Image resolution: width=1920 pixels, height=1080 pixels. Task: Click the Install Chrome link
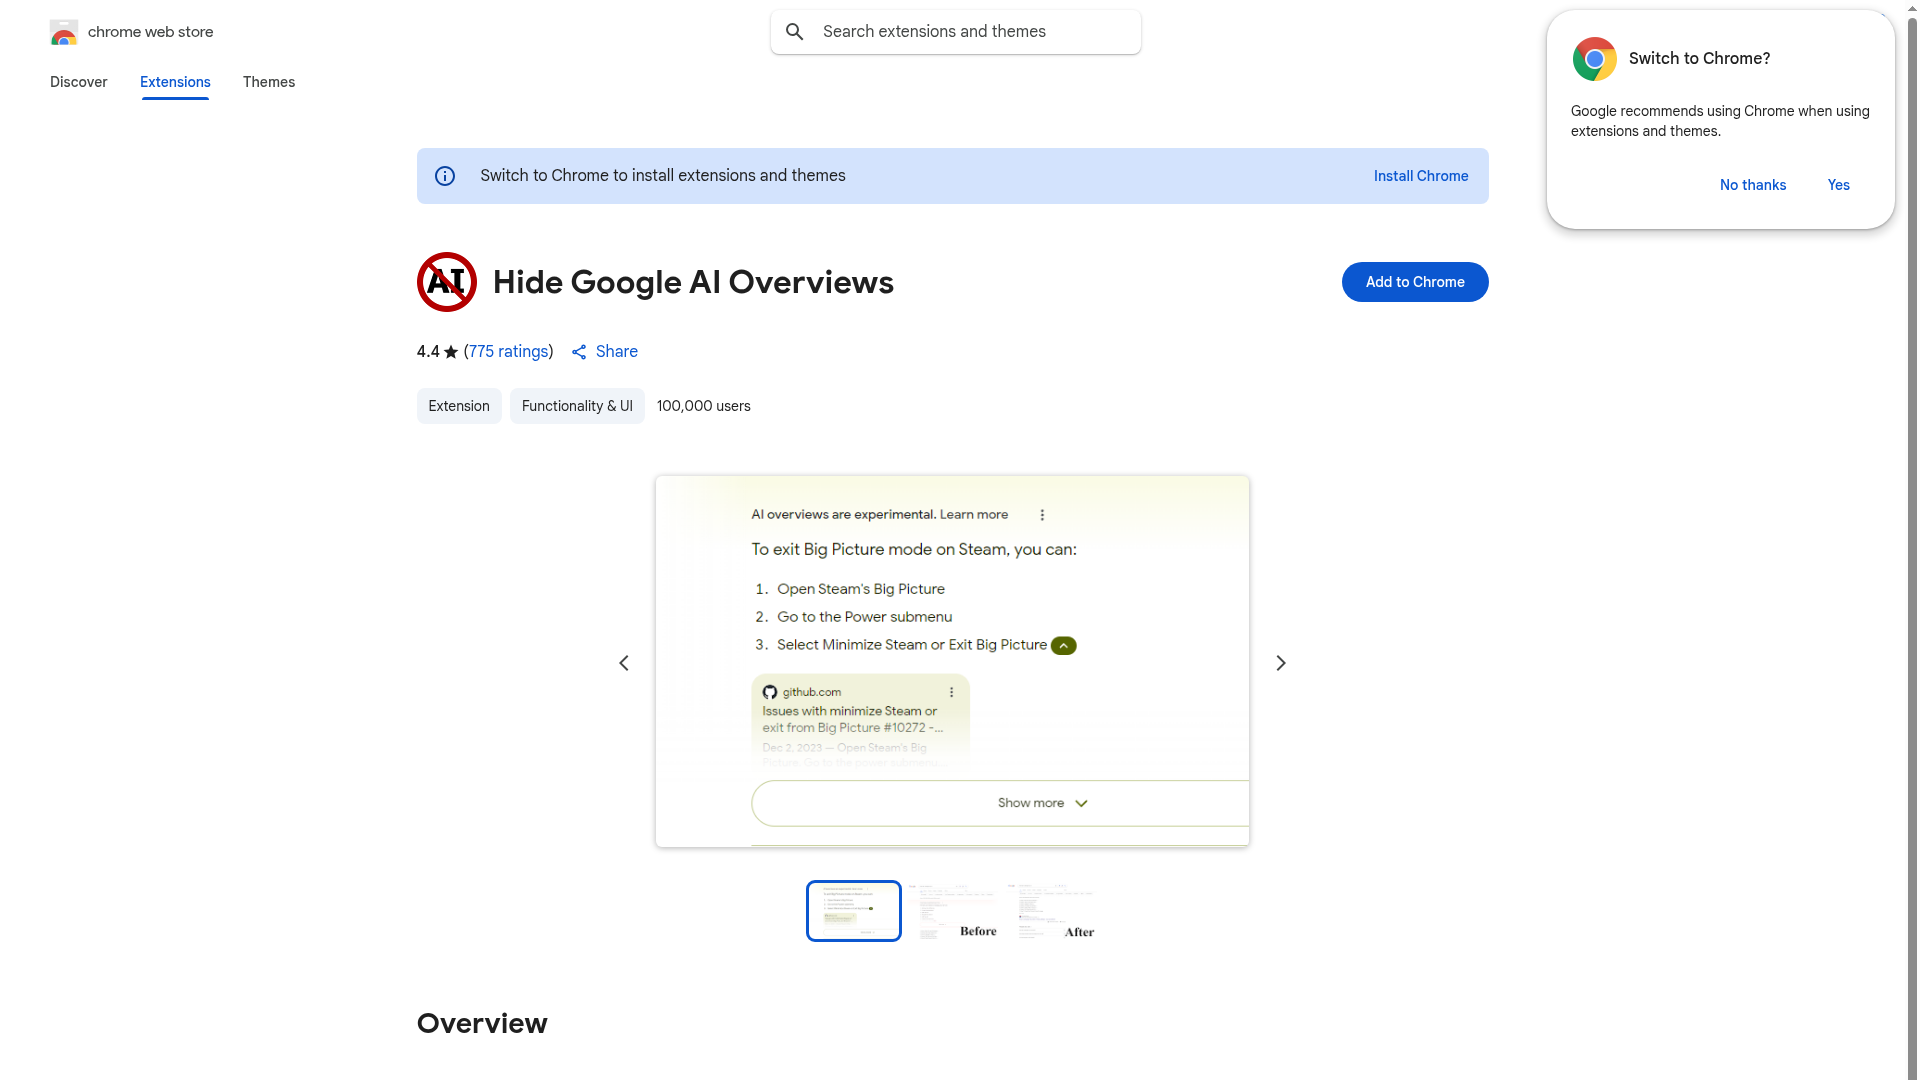[1421, 176]
